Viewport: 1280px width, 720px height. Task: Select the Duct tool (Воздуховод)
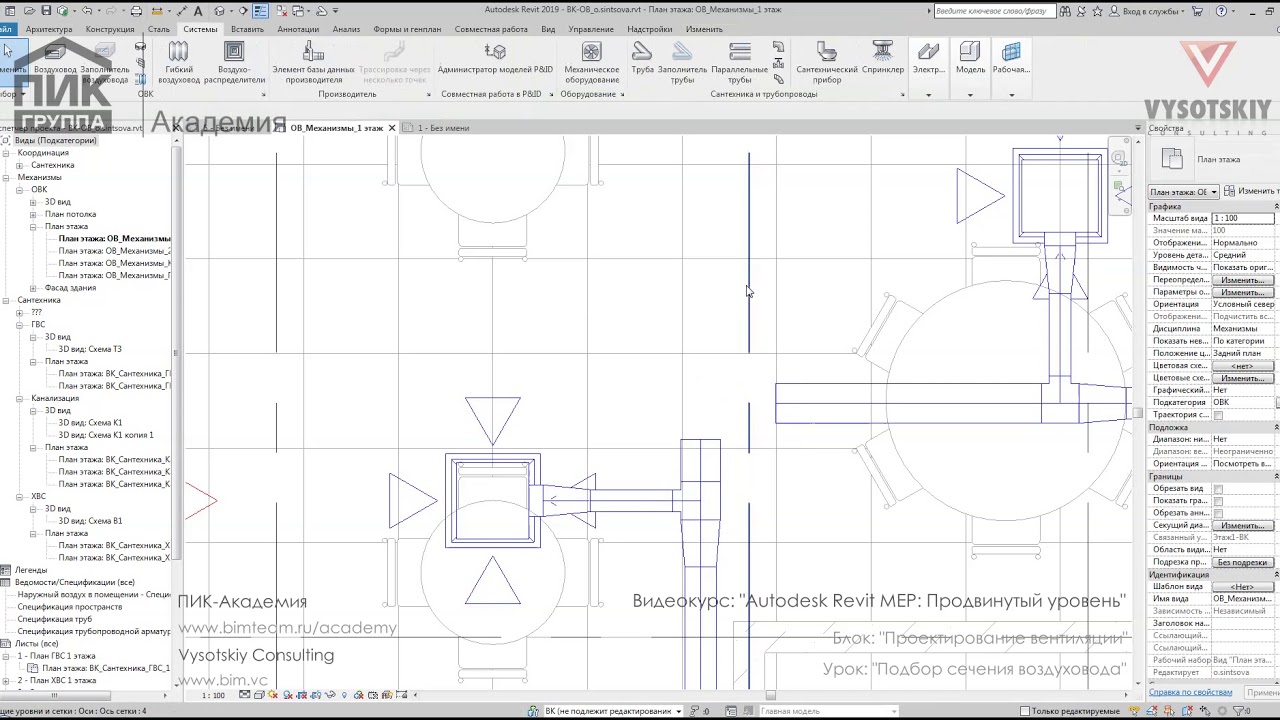[x=55, y=58]
